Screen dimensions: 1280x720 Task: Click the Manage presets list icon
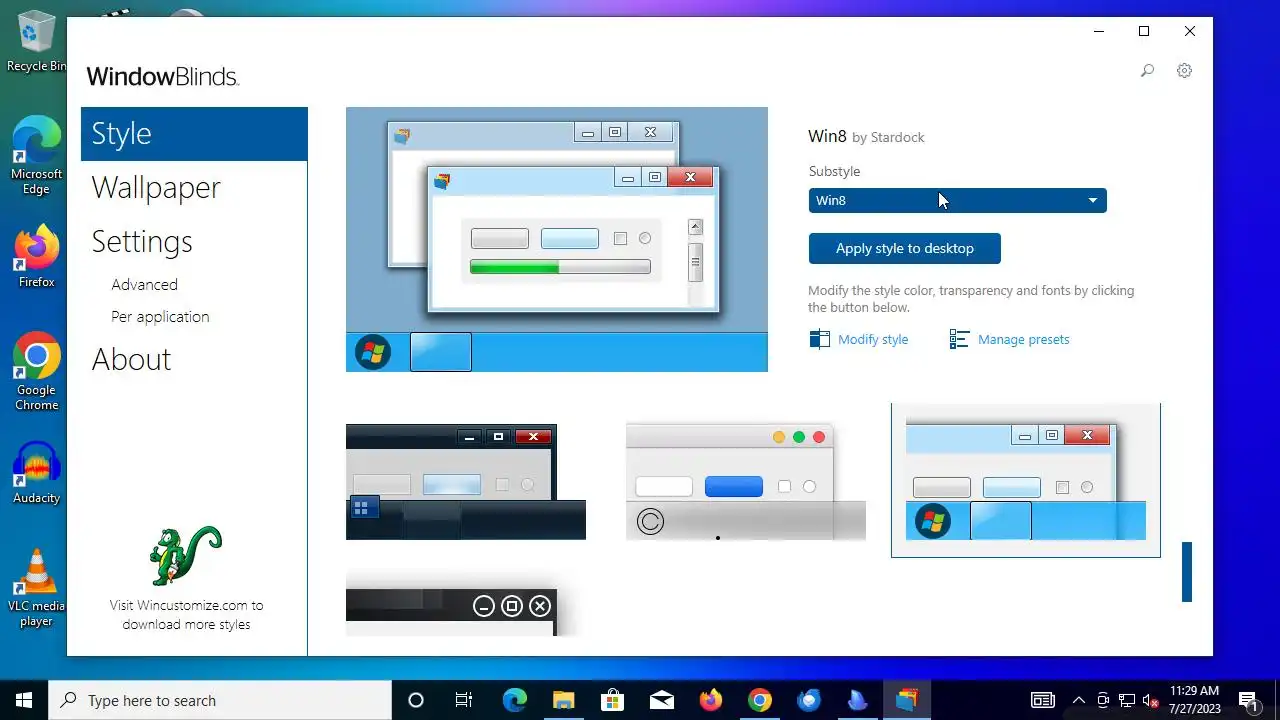(959, 339)
